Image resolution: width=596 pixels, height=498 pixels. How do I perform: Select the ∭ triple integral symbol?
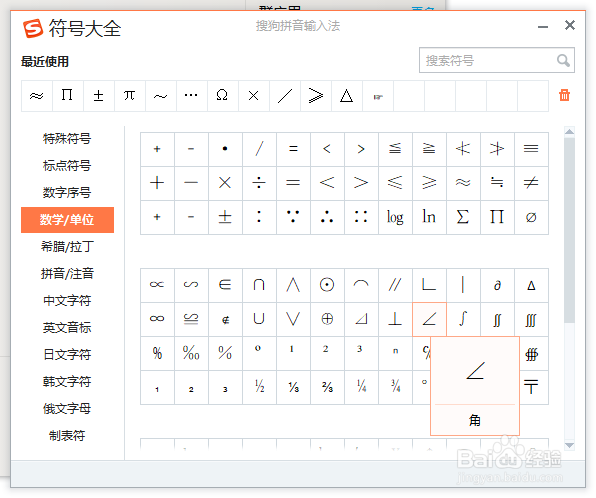[x=531, y=319]
